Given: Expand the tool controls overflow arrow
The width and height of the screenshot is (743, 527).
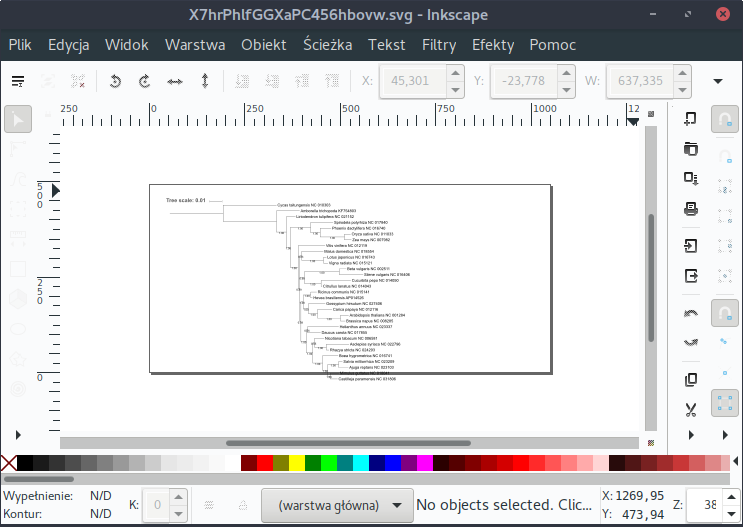Looking at the screenshot, I should pos(717,81).
